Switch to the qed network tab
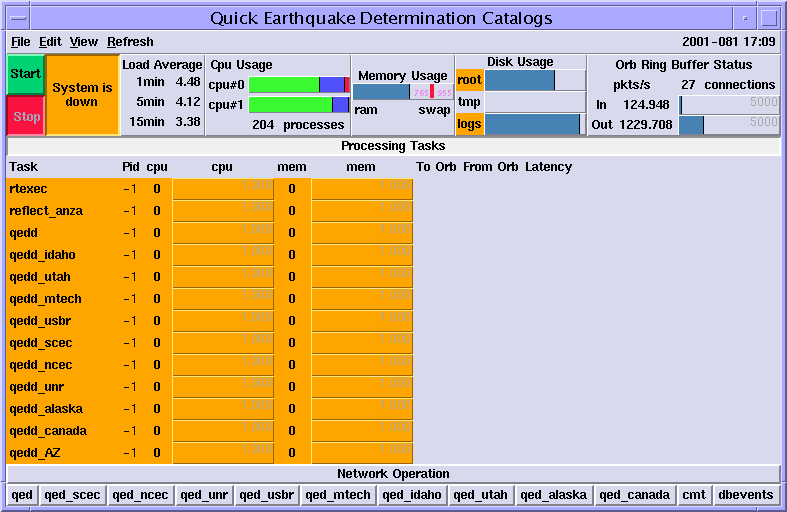The width and height of the screenshot is (787, 512). click(x=22, y=495)
